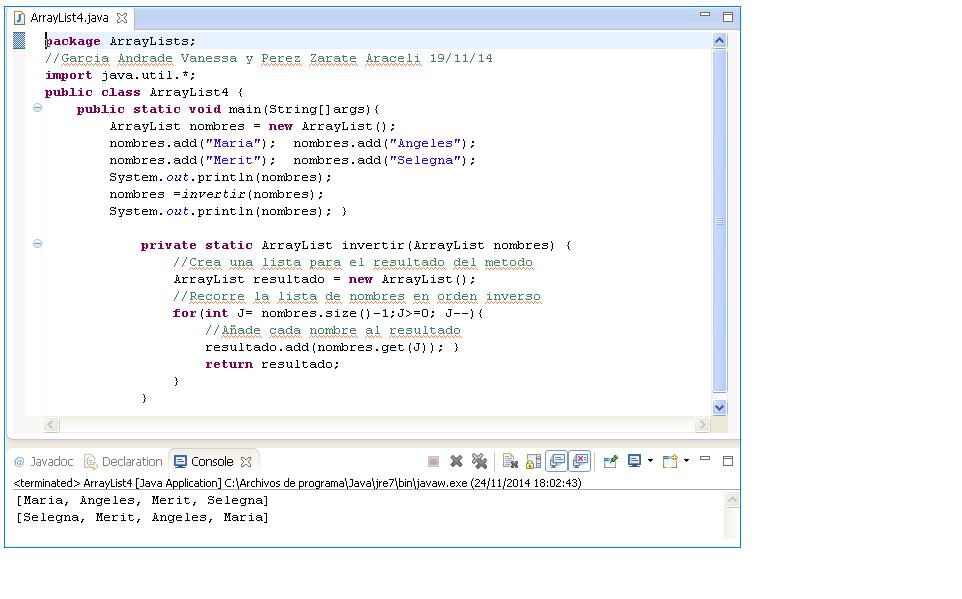Switch to the Declaration tab

click(x=123, y=462)
